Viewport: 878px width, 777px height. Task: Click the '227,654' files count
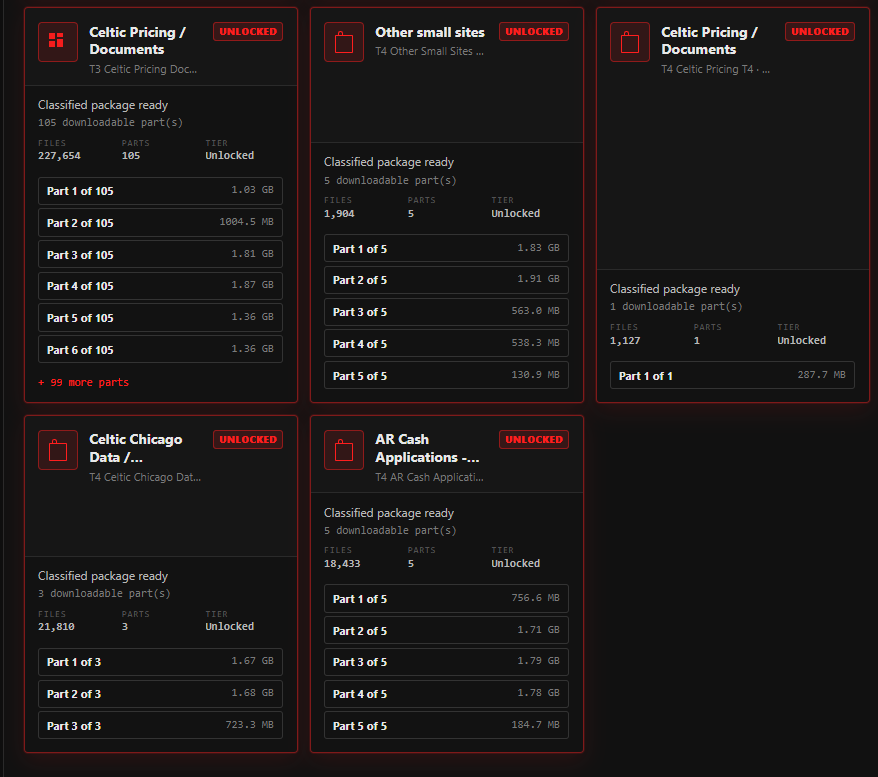(x=59, y=156)
